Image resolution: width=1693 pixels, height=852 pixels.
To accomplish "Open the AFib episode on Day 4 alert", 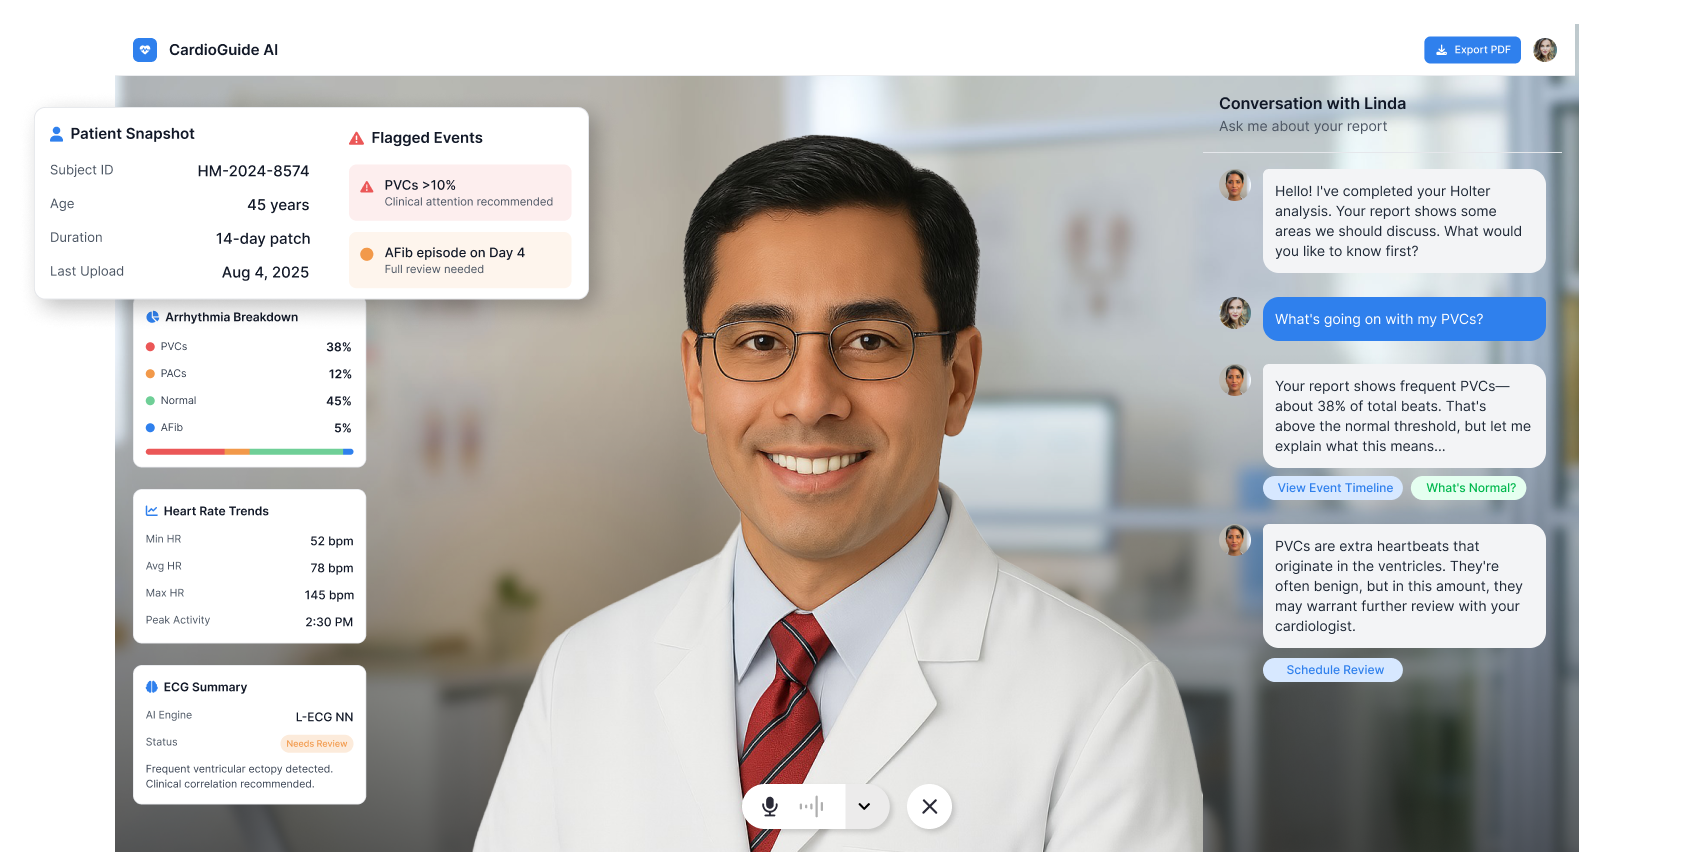I will 460,260.
